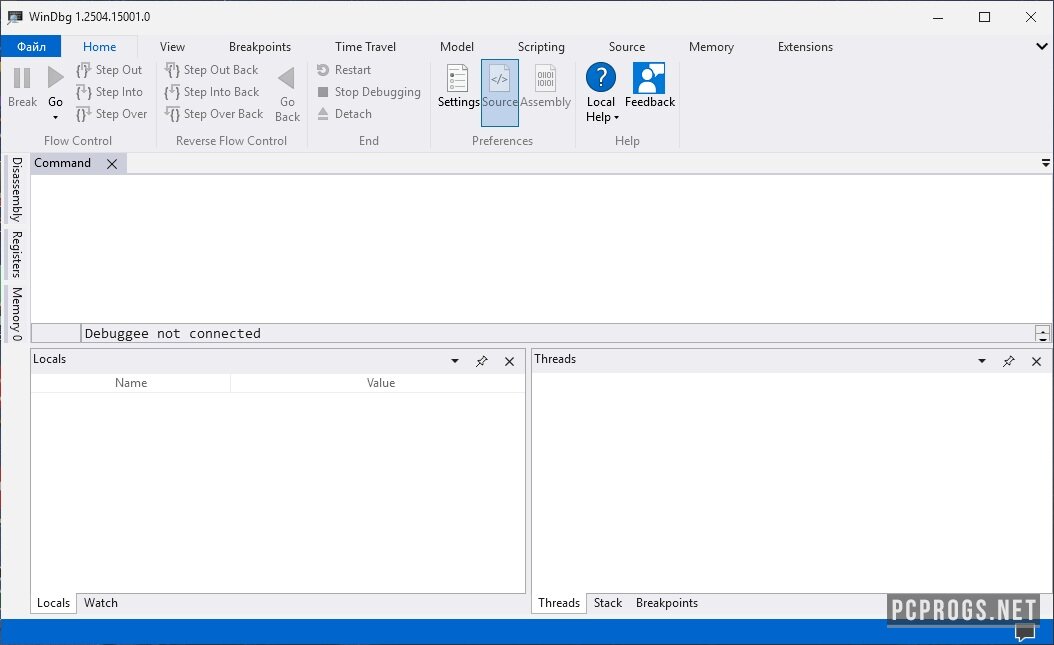1054x645 pixels.
Task: Open the Source ribbon tab
Action: pos(626,46)
